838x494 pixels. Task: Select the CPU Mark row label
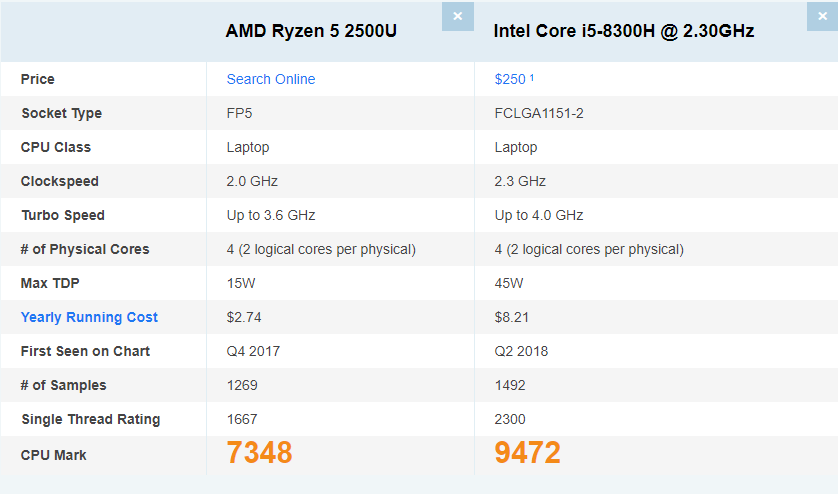[53, 455]
